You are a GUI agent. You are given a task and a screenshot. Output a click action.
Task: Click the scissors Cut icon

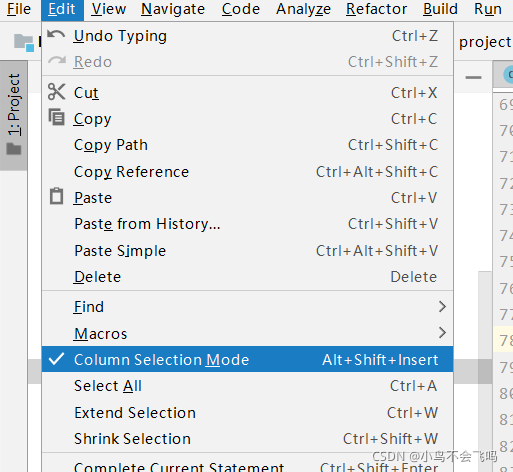click(x=56, y=92)
